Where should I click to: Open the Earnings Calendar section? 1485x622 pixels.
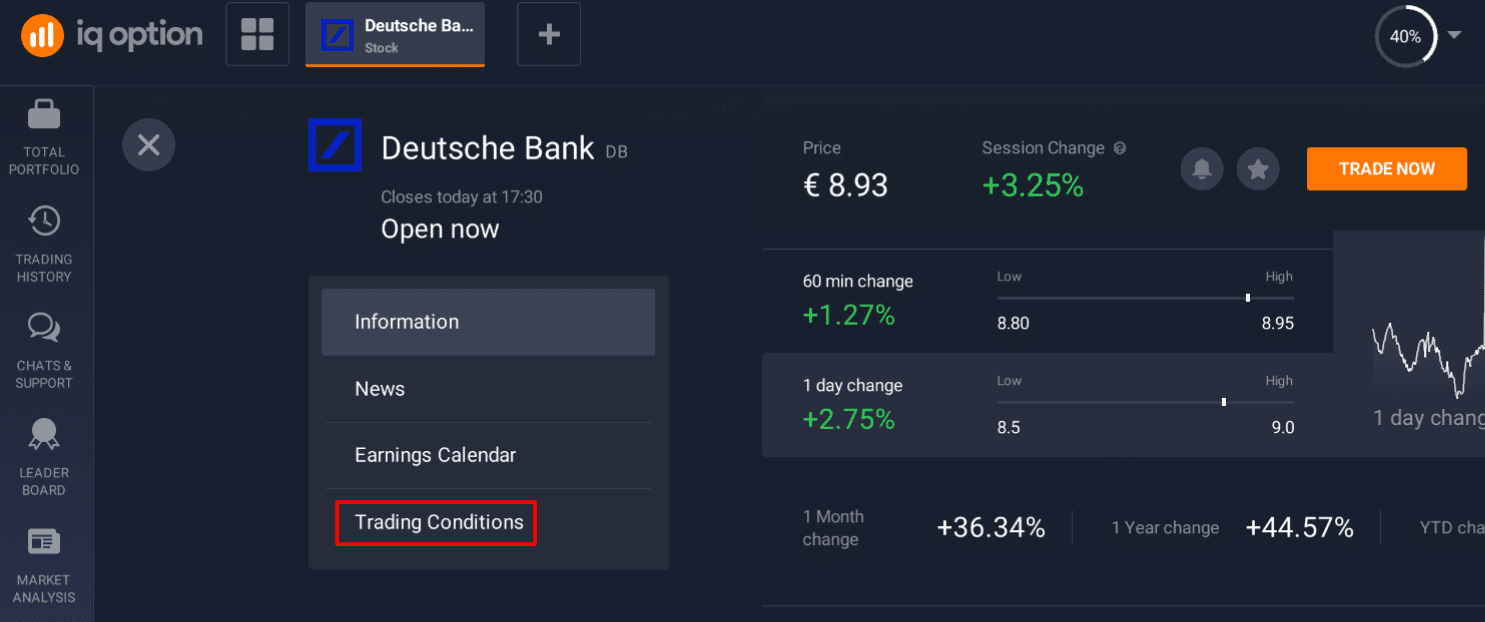(435, 455)
